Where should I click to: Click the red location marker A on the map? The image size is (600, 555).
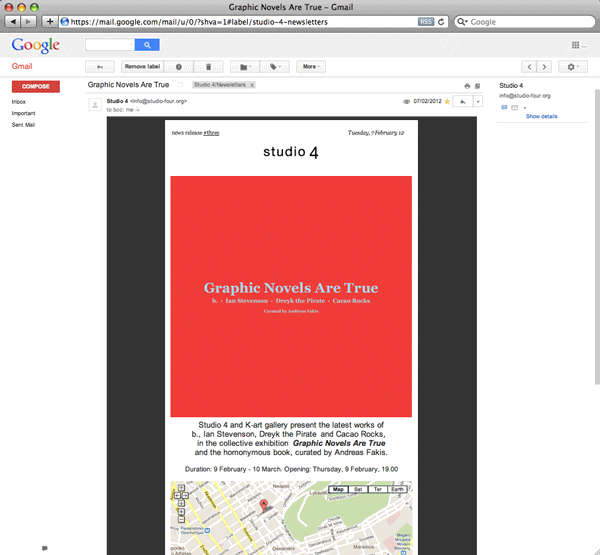(x=263, y=505)
